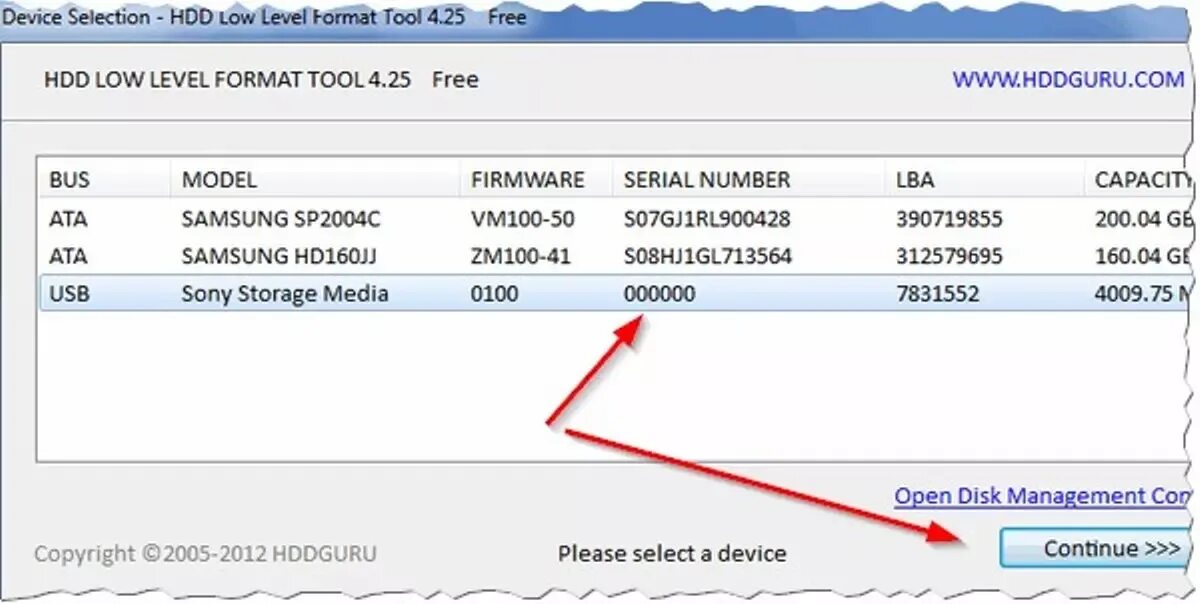Visit the WWW.HDDGURU.COM link
Viewport: 1200px width, 604px height.
(1067, 80)
